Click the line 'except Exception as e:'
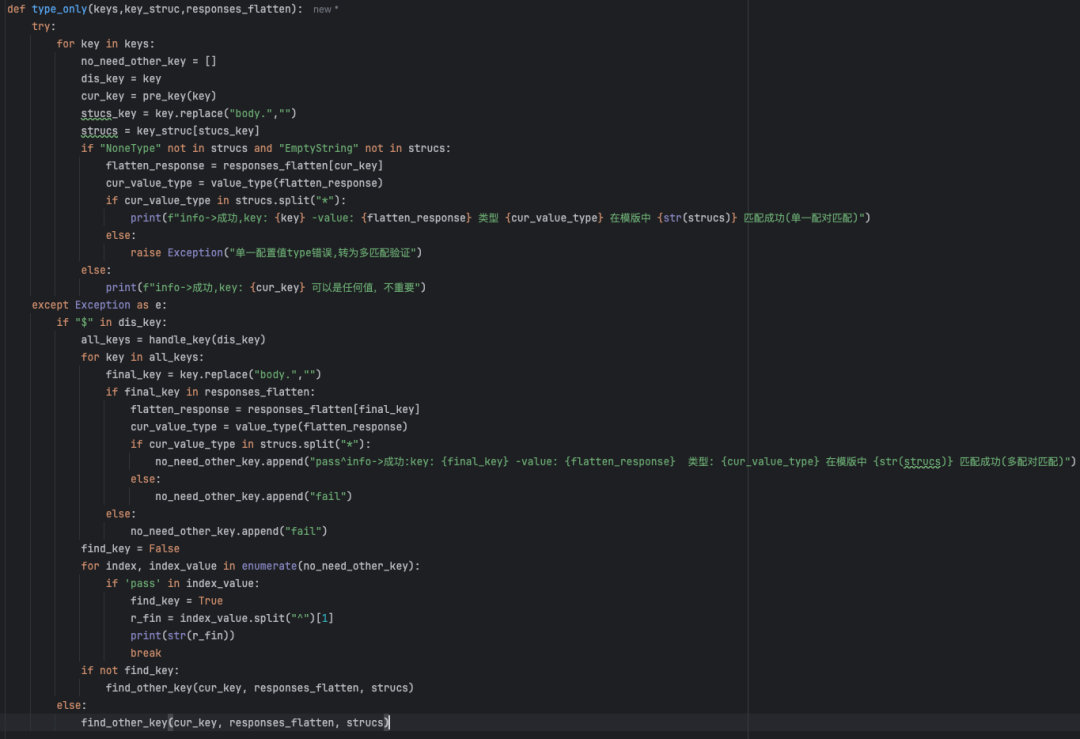Screen dimensions: 1080x739 [x=99, y=305]
